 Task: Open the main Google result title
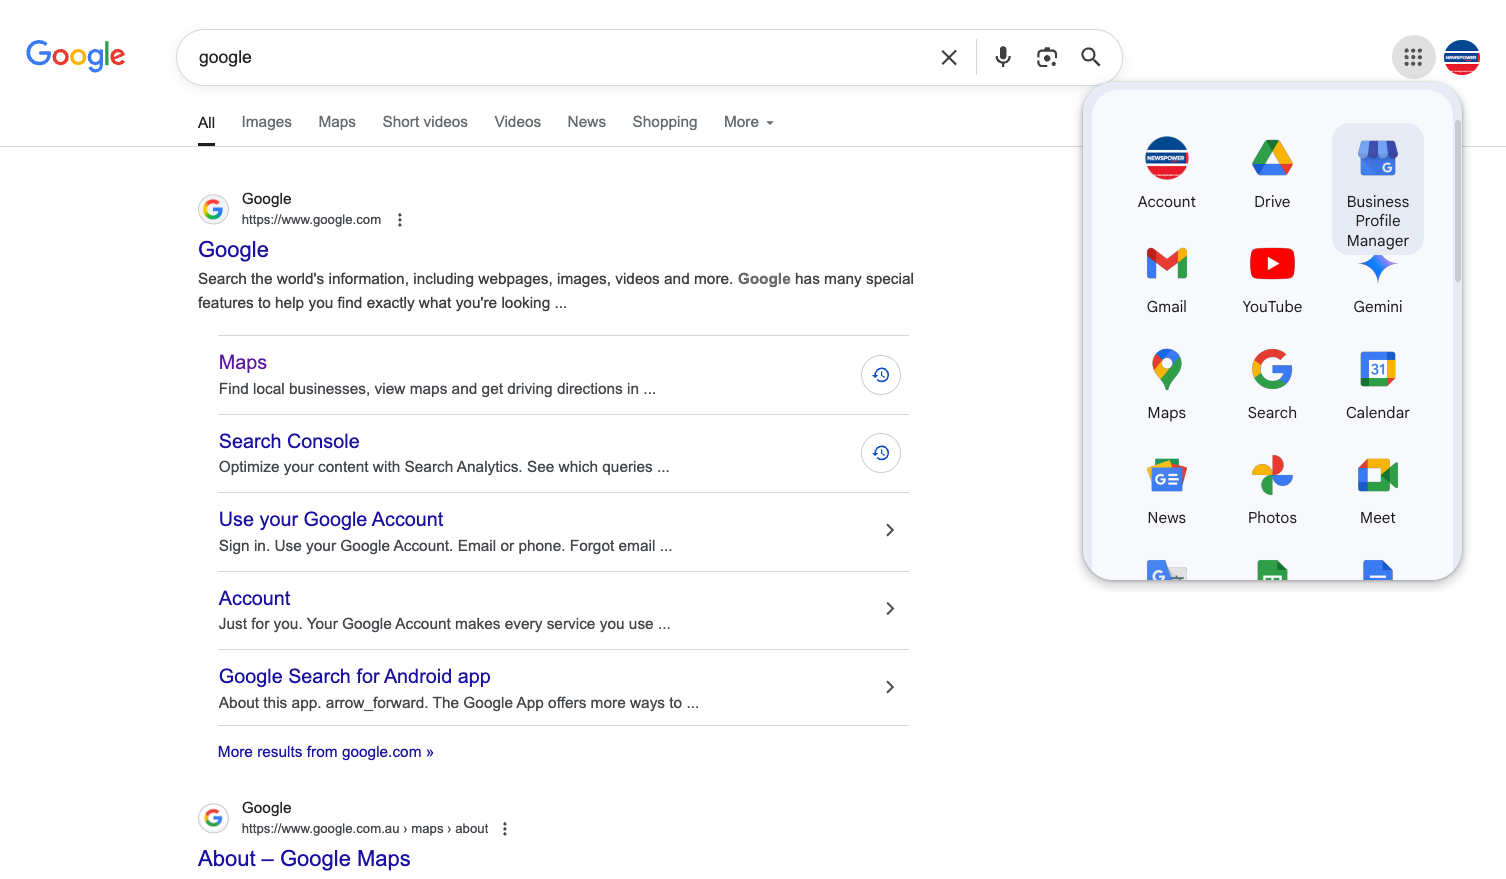(233, 250)
